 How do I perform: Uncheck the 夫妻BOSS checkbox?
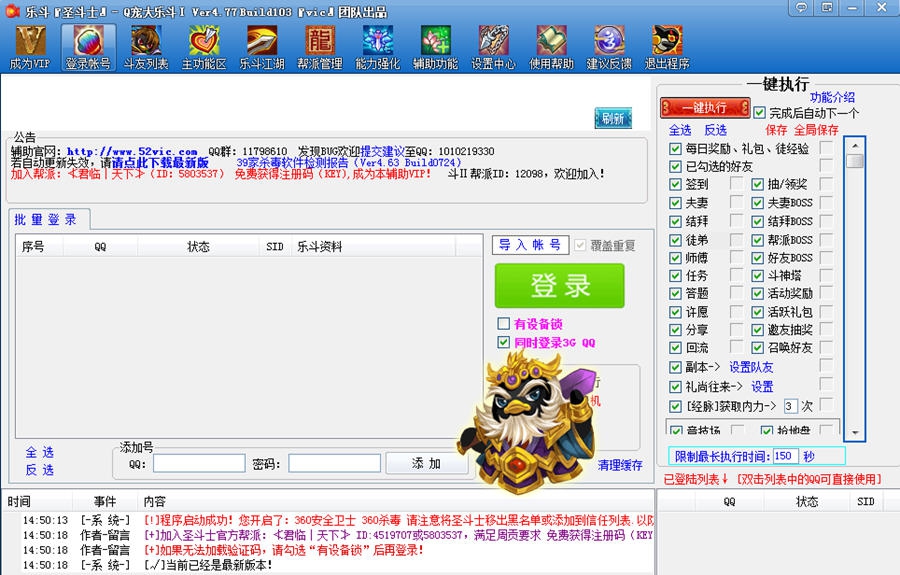click(758, 203)
